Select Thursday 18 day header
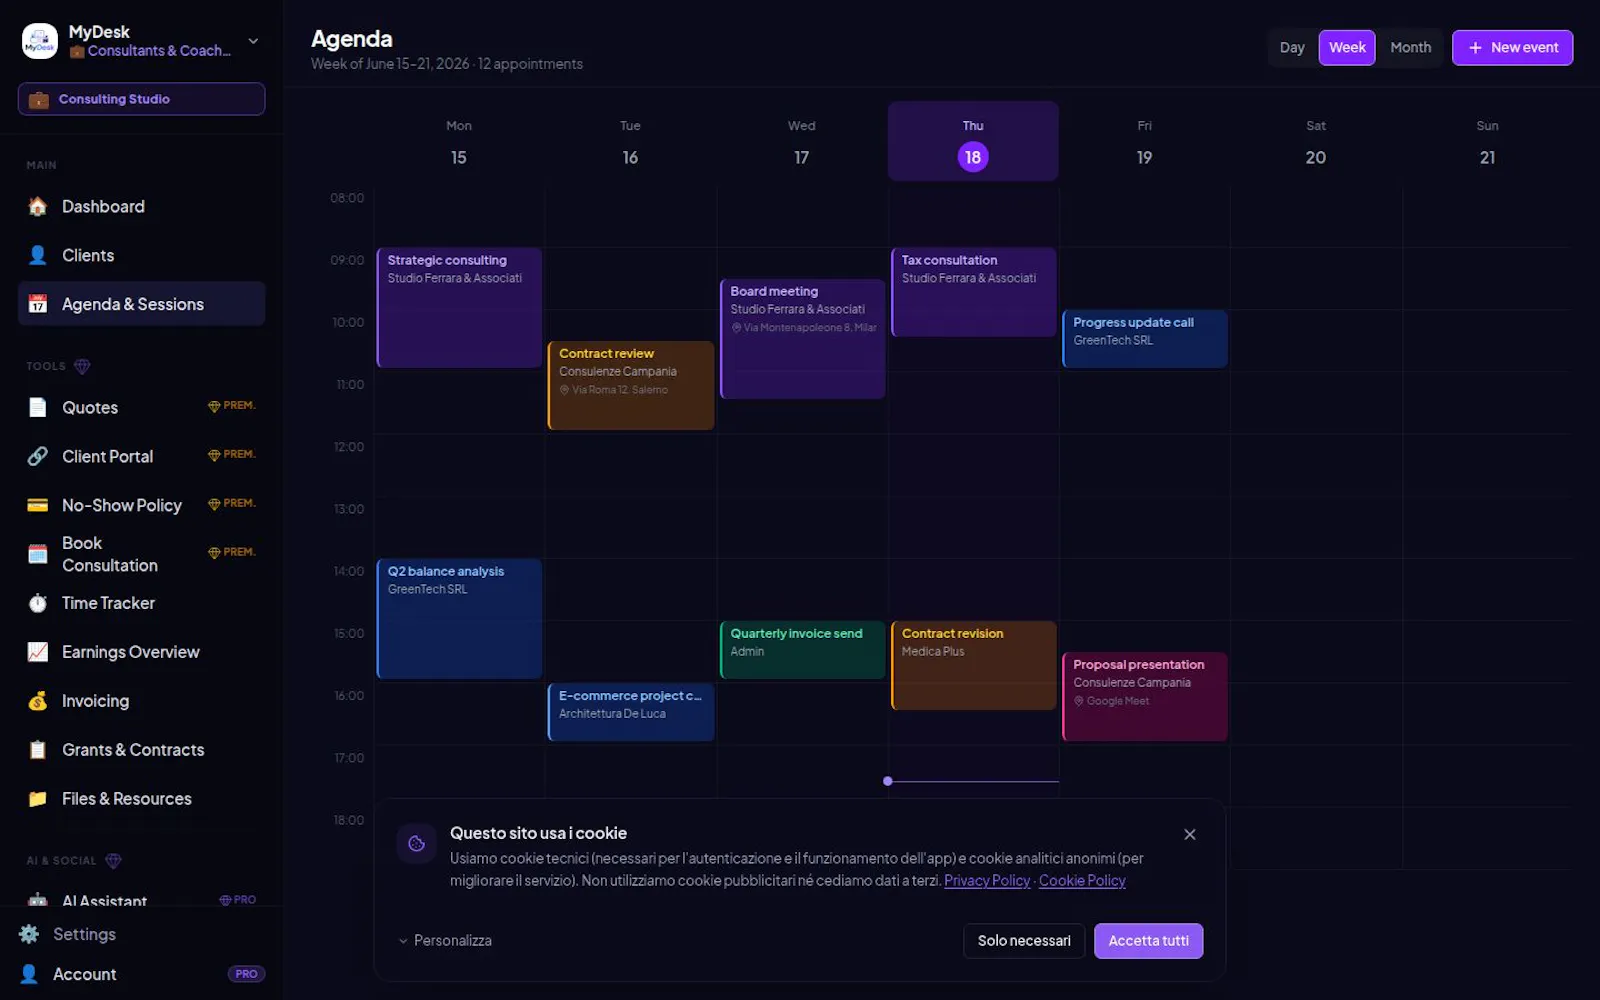This screenshot has width=1600, height=1000. point(973,141)
